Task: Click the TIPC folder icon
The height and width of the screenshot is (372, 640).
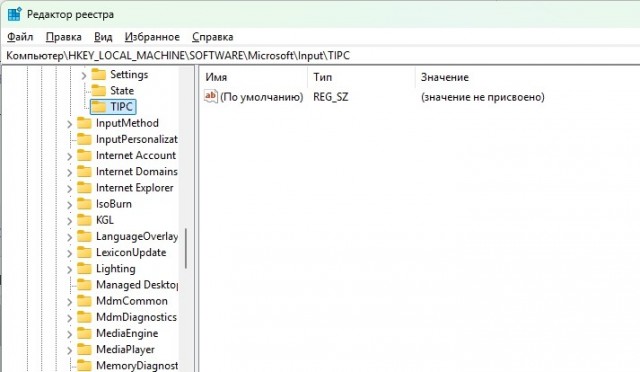Action: [x=98, y=107]
